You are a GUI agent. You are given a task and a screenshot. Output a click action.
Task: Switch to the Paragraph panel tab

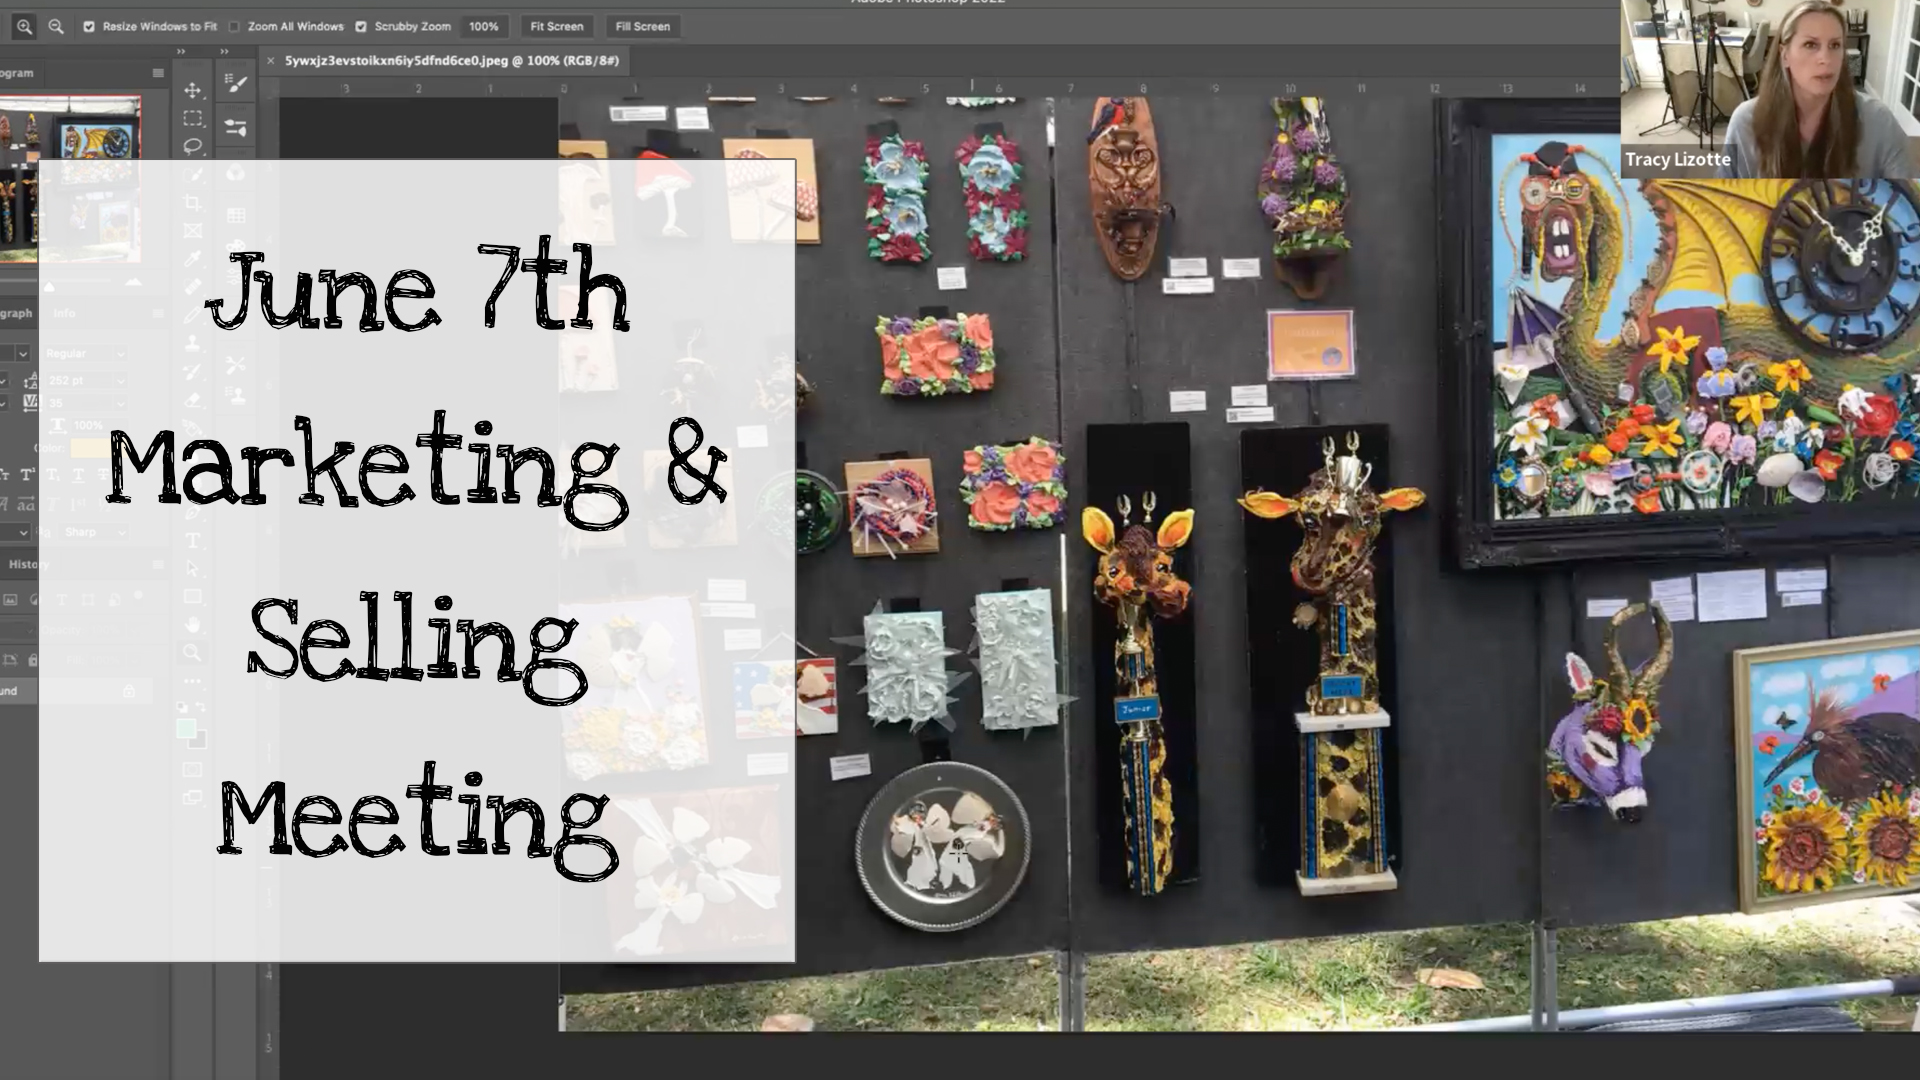point(16,313)
